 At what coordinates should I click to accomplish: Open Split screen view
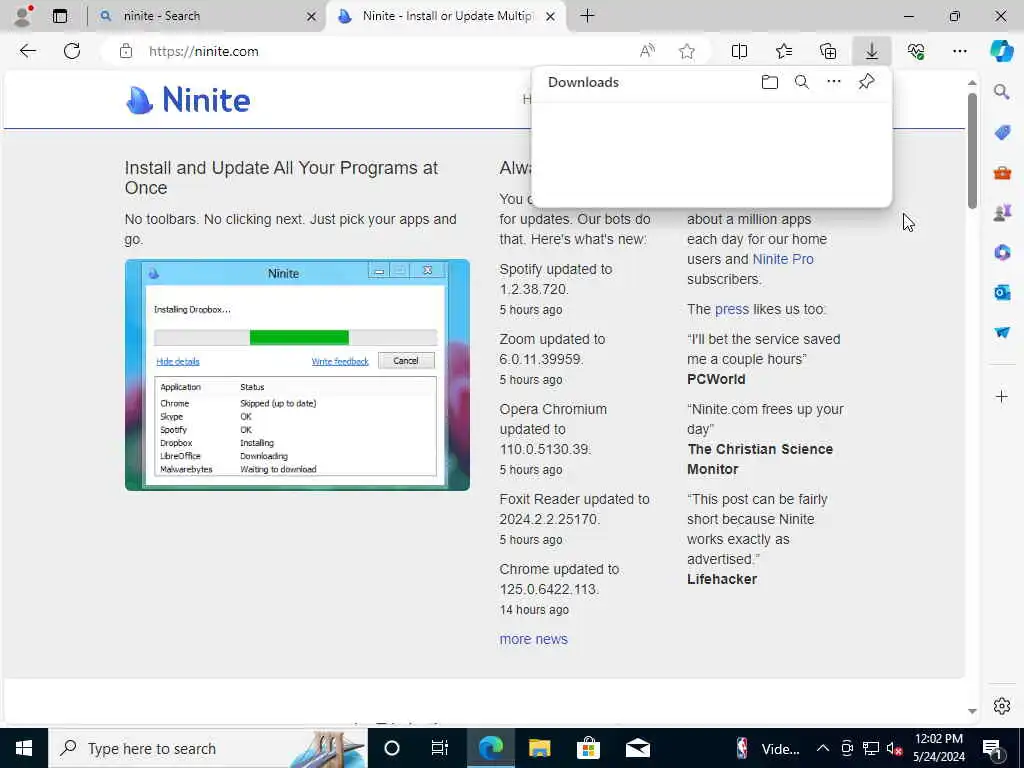pyautogui.click(x=739, y=51)
